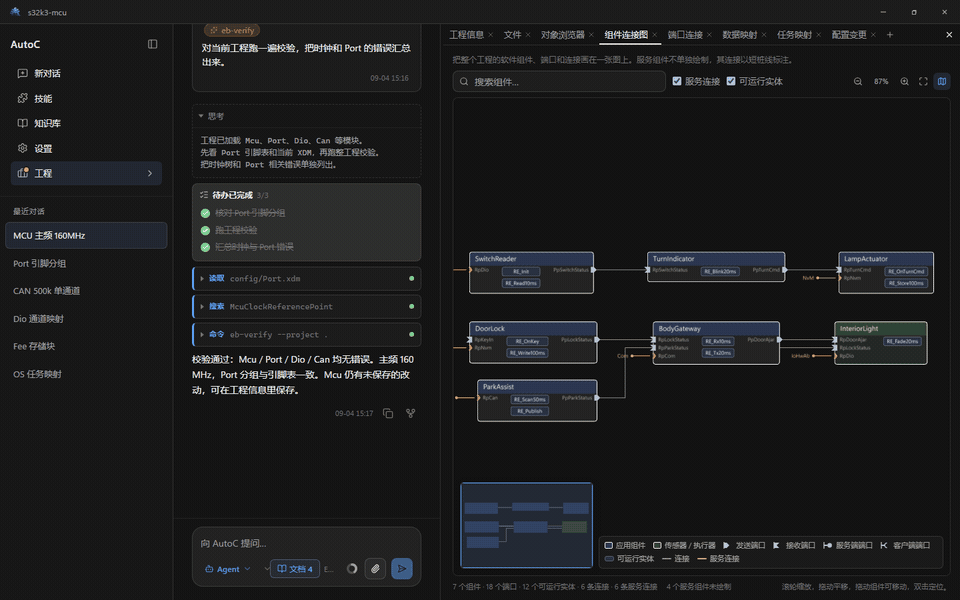Select the InteriorLight component node
Viewport: 960px width, 600px height.
click(x=880, y=343)
